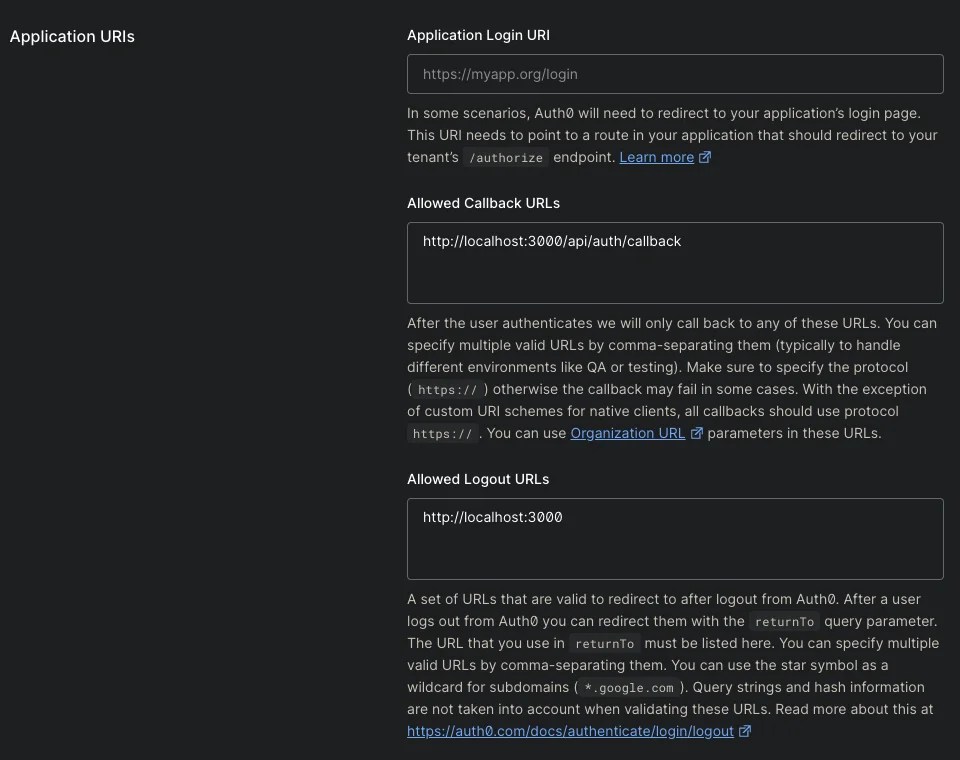Image resolution: width=960 pixels, height=760 pixels.
Task: Click external icon after logout docs URL
Action: click(x=745, y=732)
